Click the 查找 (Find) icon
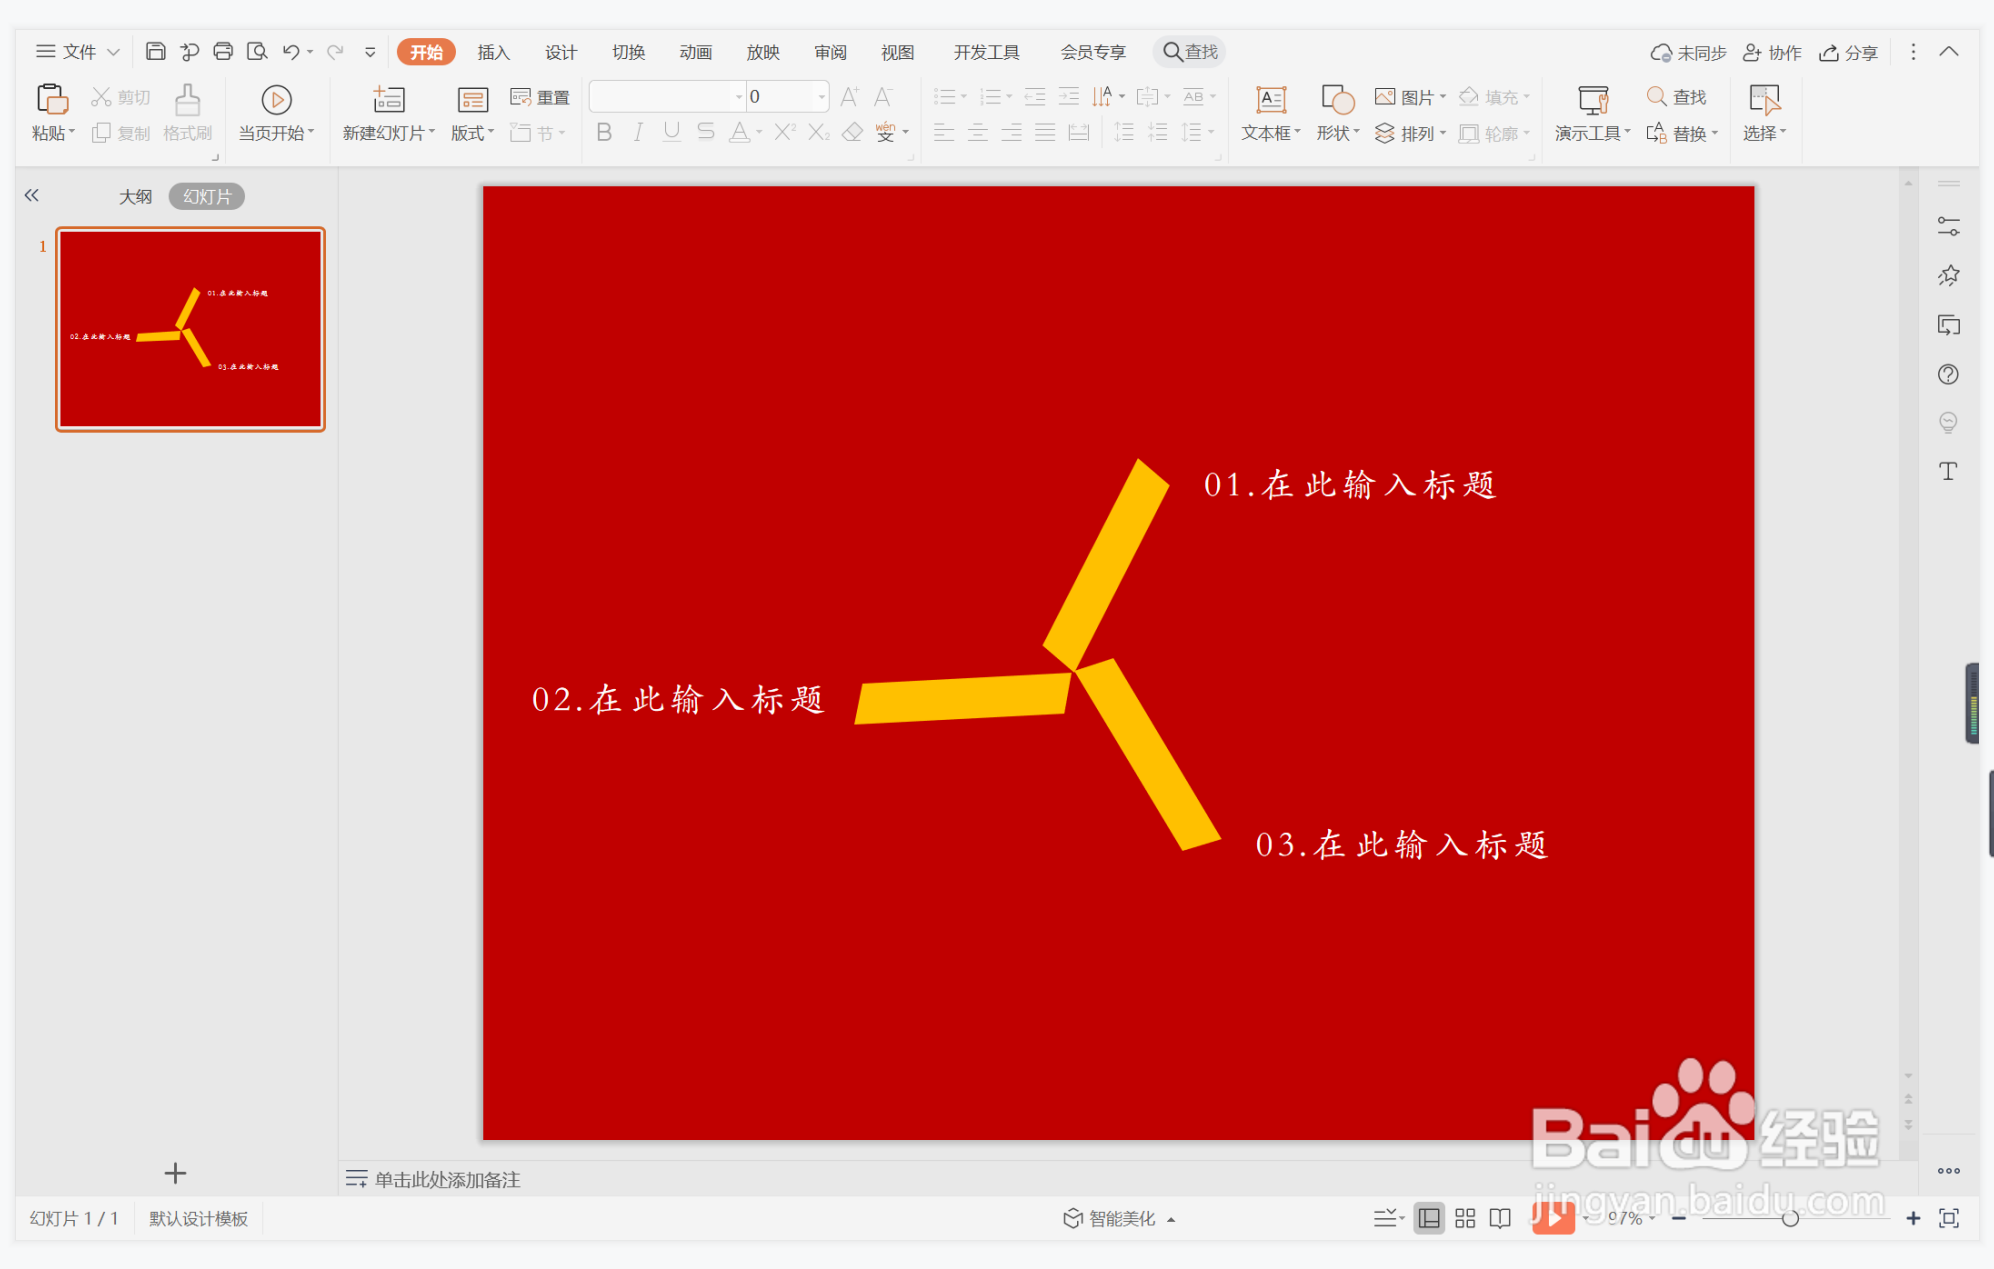Image resolution: width=1994 pixels, height=1269 pixels. pos(1675,96)
